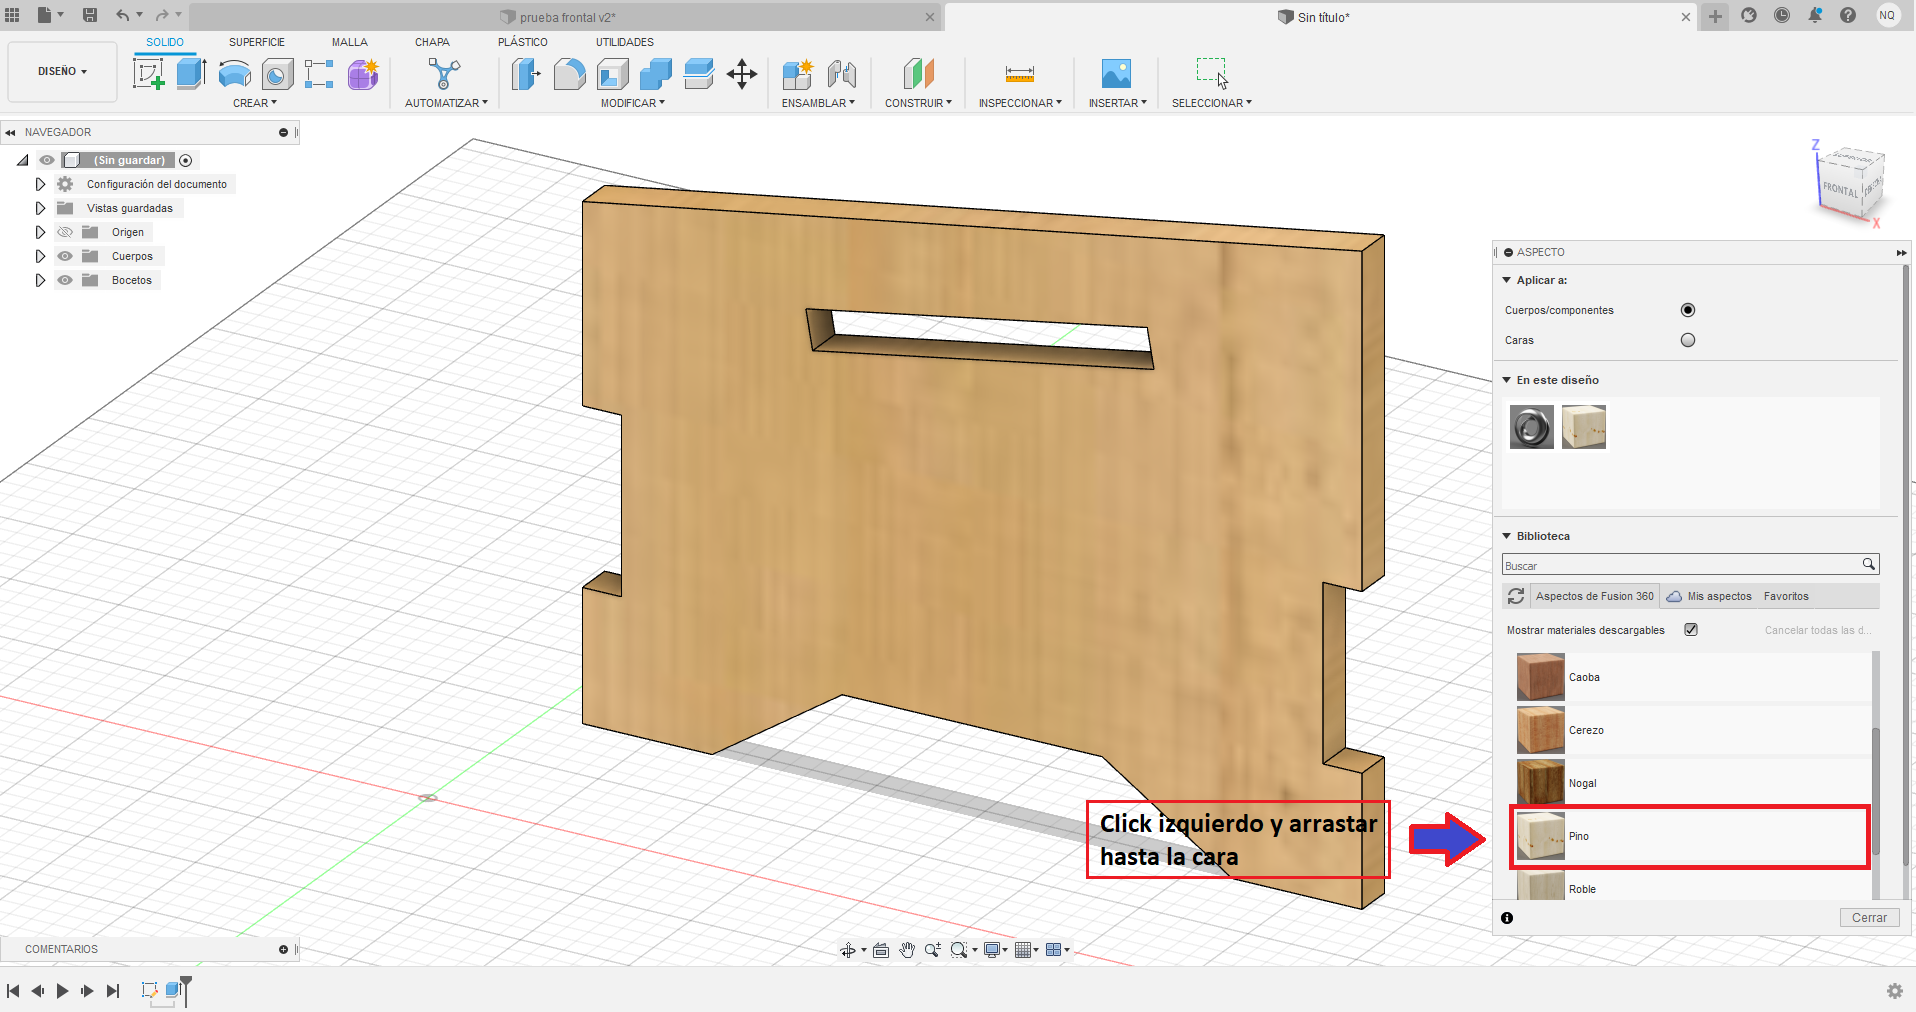
Task: Toggle visibility eye of Cuerpos folder
Action: point(65,256)
